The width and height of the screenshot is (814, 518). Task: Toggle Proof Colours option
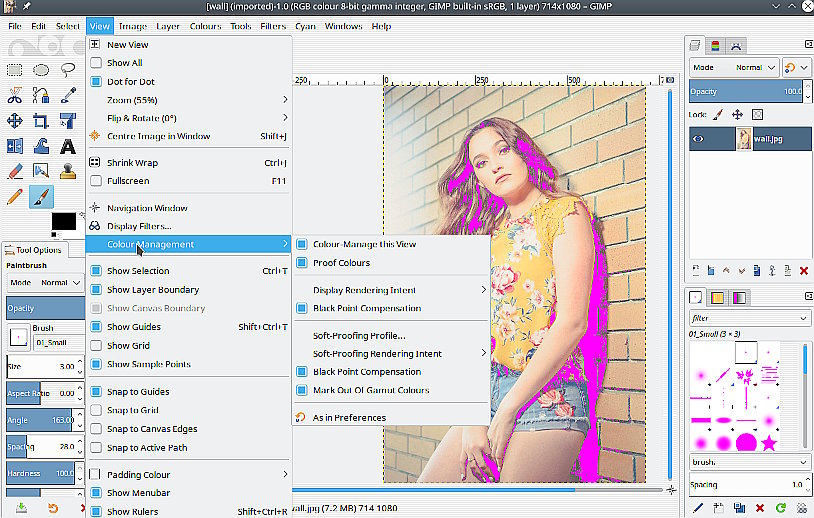click(x=341, y=263)
